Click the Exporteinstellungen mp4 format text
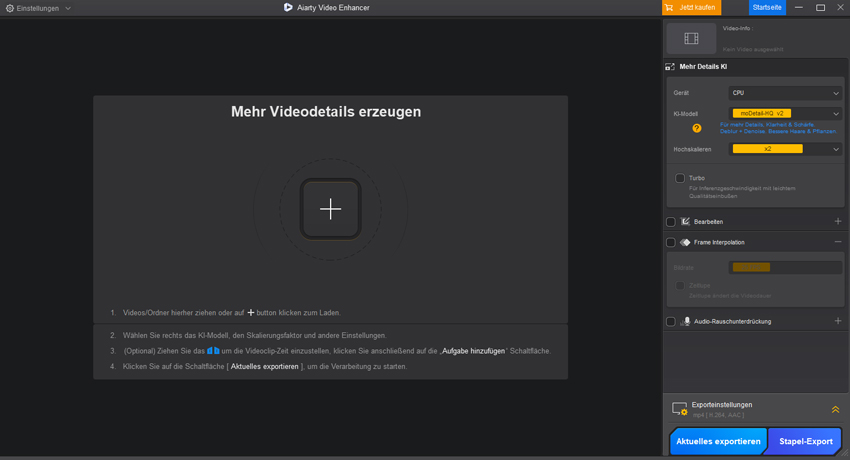Viewport: 850px width, 460px height. [x=718, y=415]
